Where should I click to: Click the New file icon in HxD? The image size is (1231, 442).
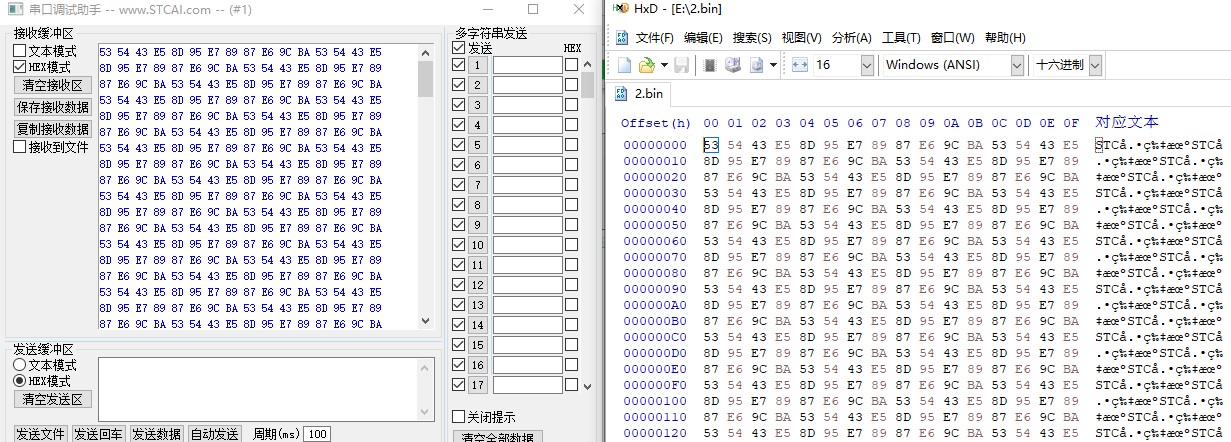tap(624, 65)
